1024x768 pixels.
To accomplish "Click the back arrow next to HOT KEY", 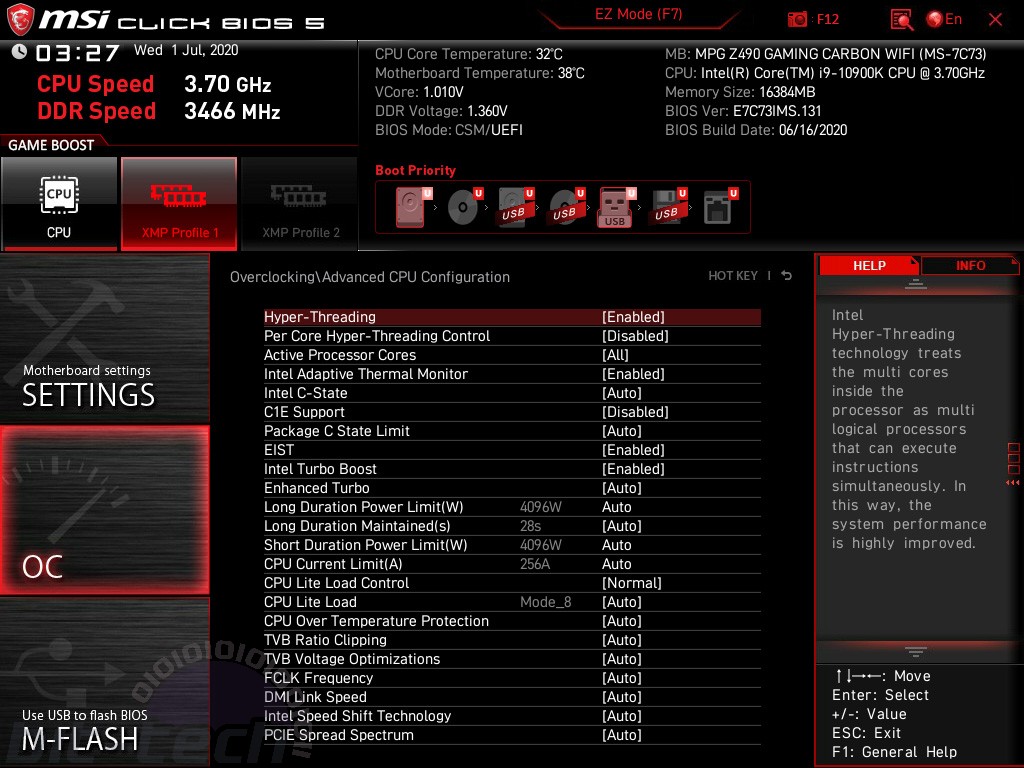I will 786,276.
